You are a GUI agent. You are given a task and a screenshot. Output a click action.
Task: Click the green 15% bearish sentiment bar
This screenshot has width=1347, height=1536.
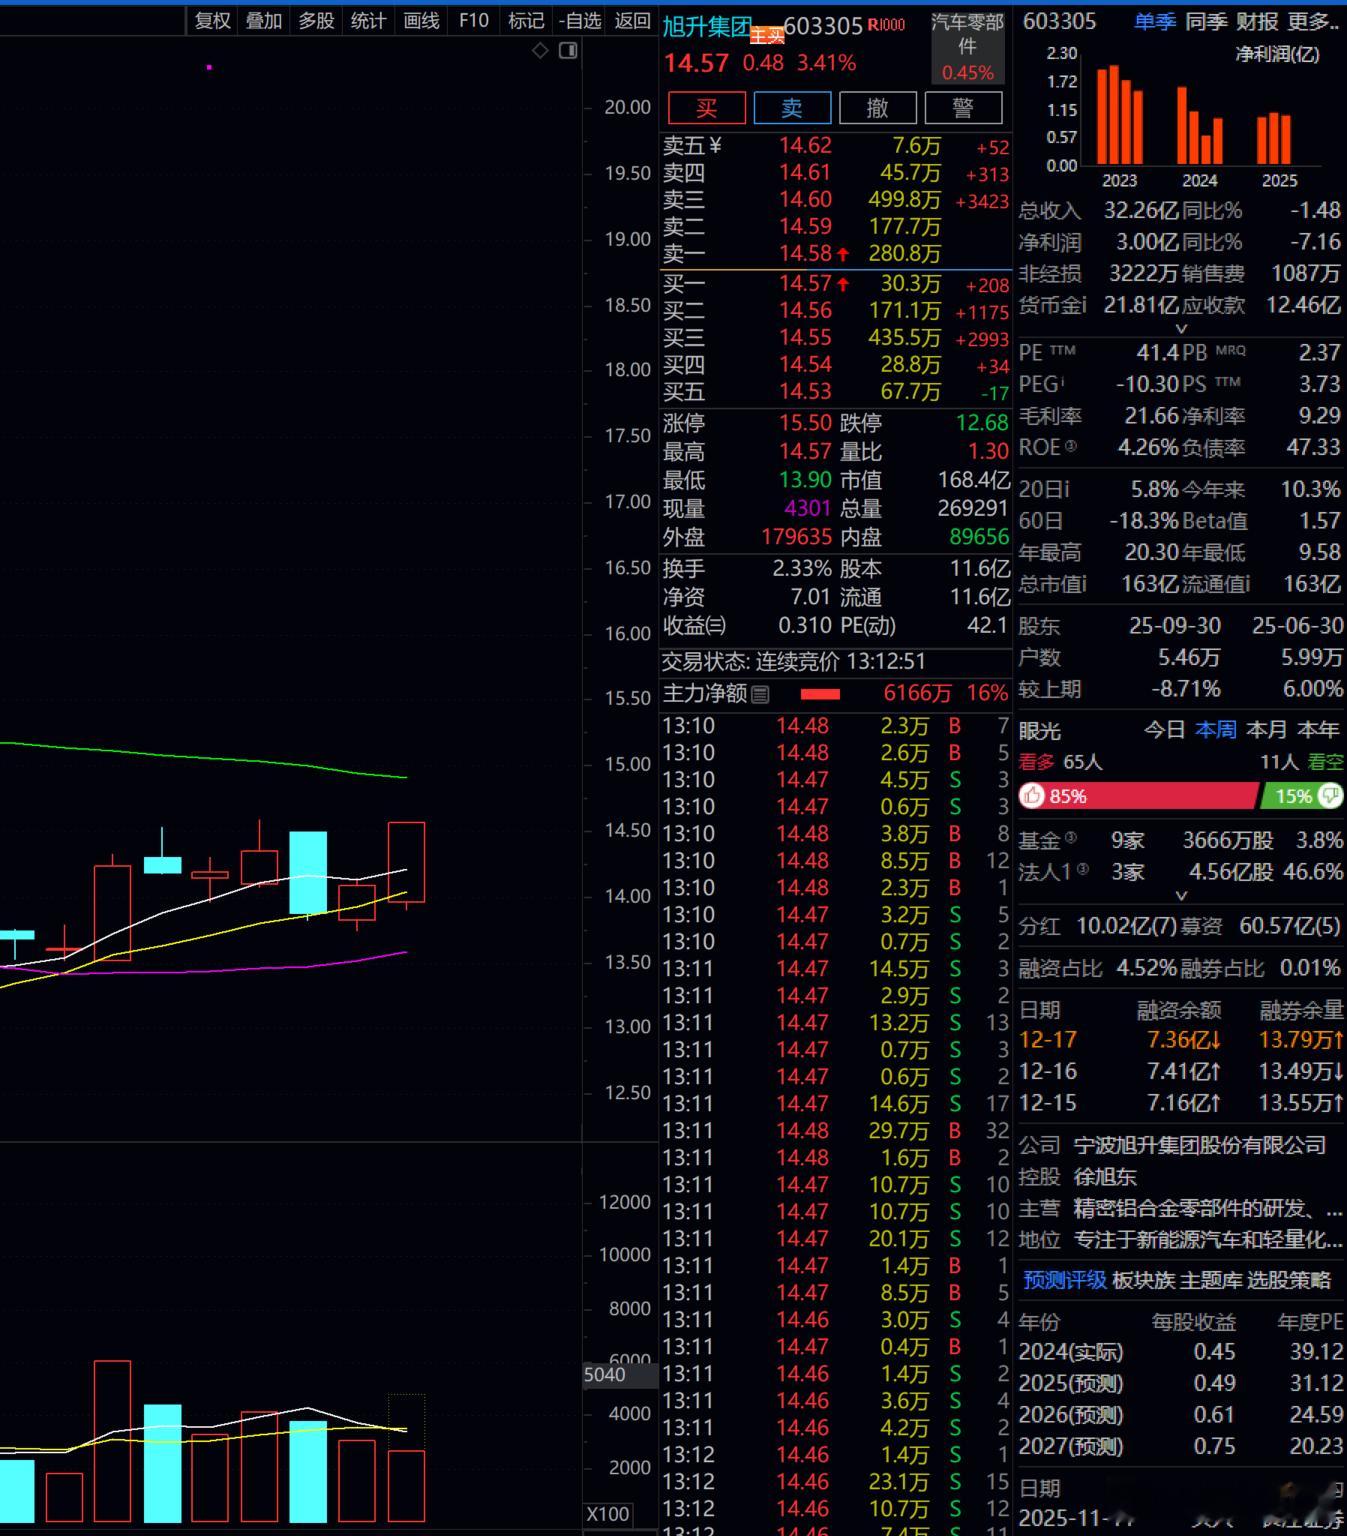1301,796
